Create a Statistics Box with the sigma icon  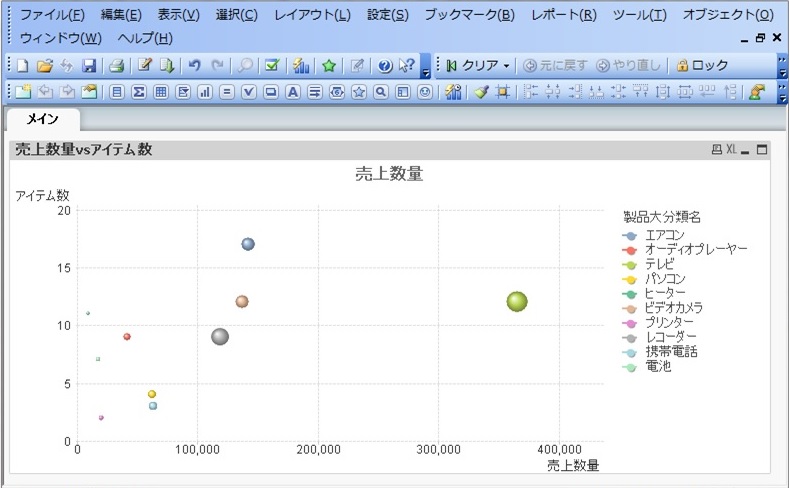138,92
